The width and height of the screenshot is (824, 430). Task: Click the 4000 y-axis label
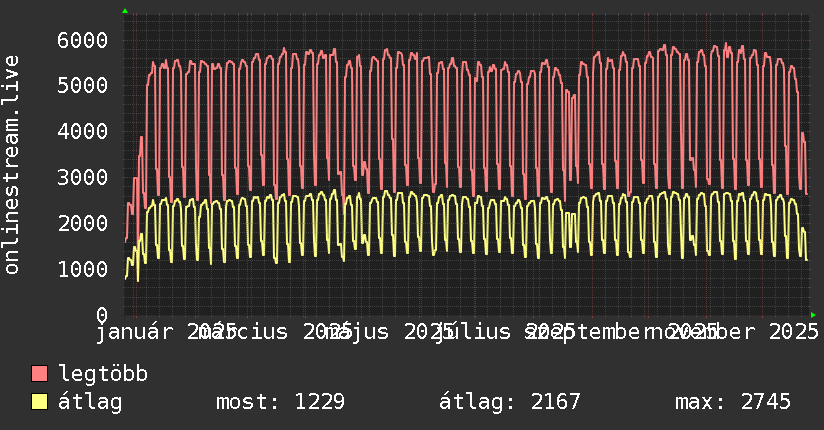point(83,131)
